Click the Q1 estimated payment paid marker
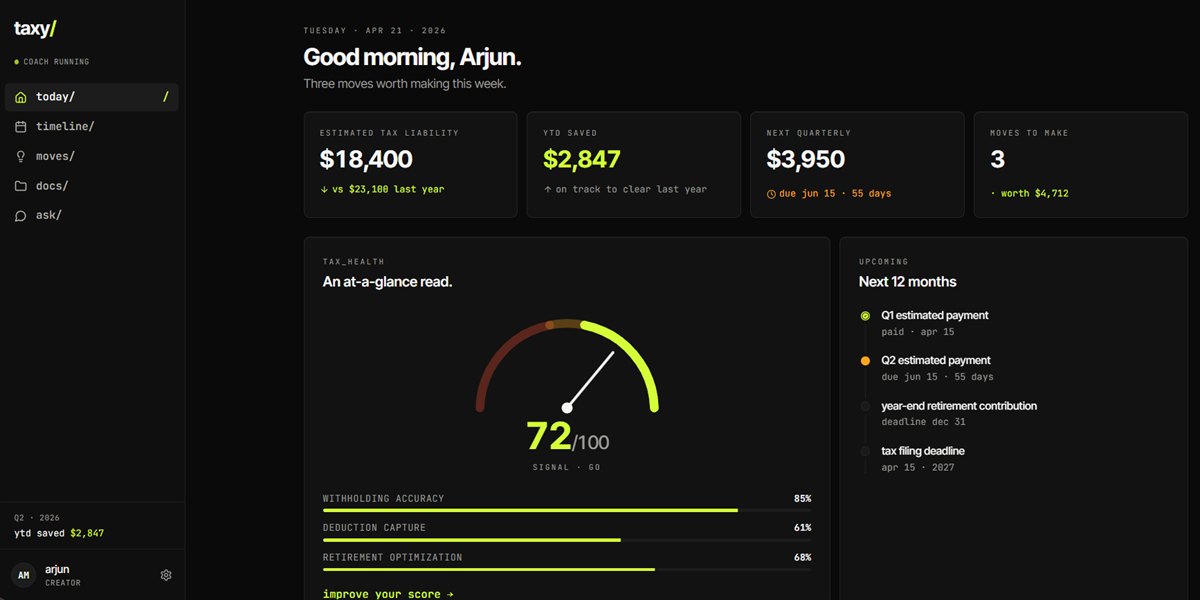The image size is (1200, 600). click(865, 316)
